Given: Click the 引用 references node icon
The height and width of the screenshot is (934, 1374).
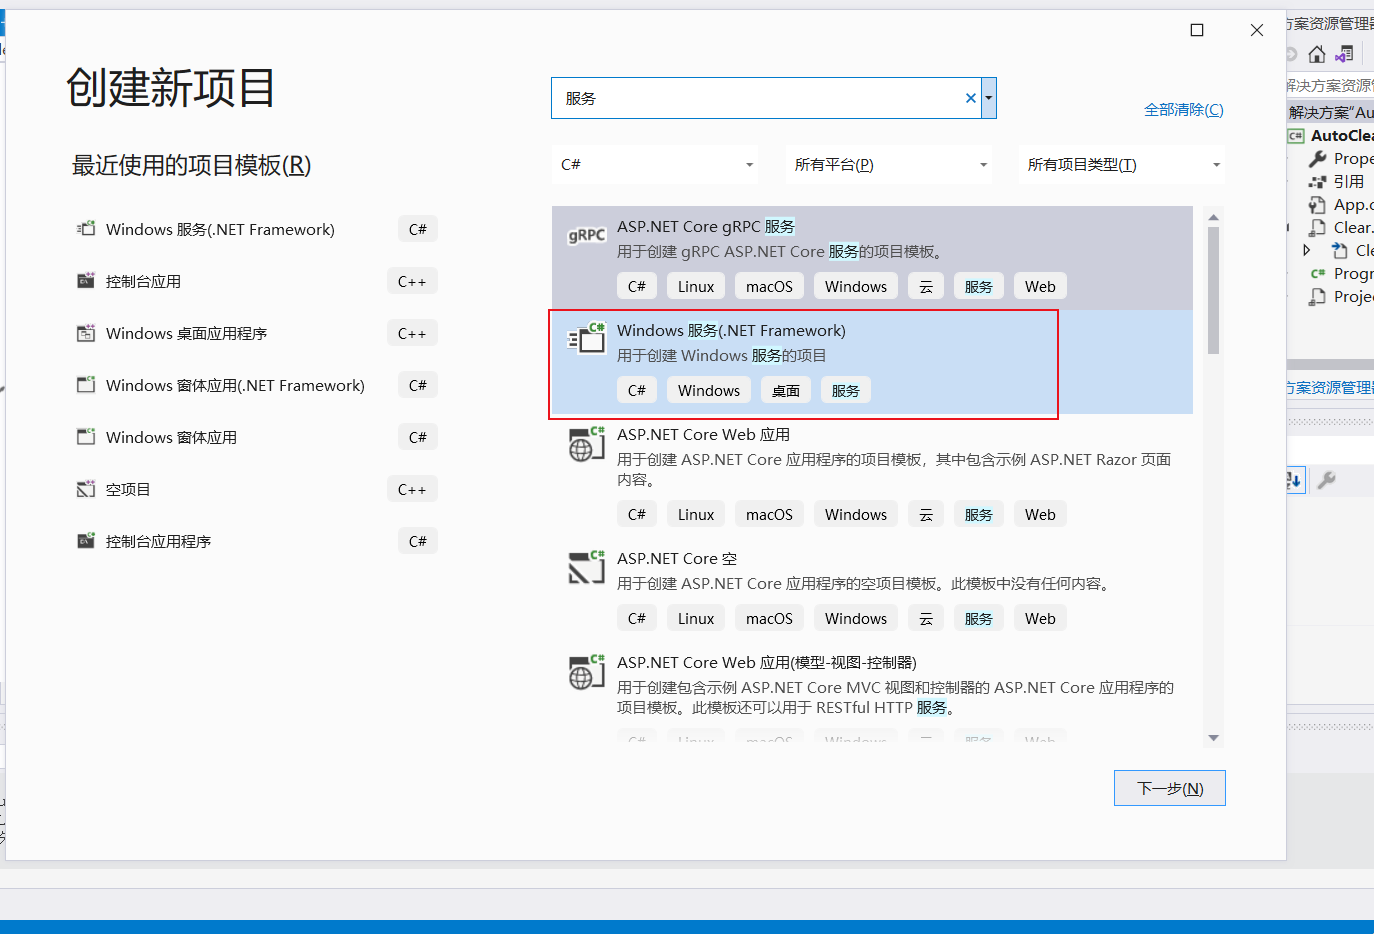Looking at the screenshot, I should click(1320, 181).
